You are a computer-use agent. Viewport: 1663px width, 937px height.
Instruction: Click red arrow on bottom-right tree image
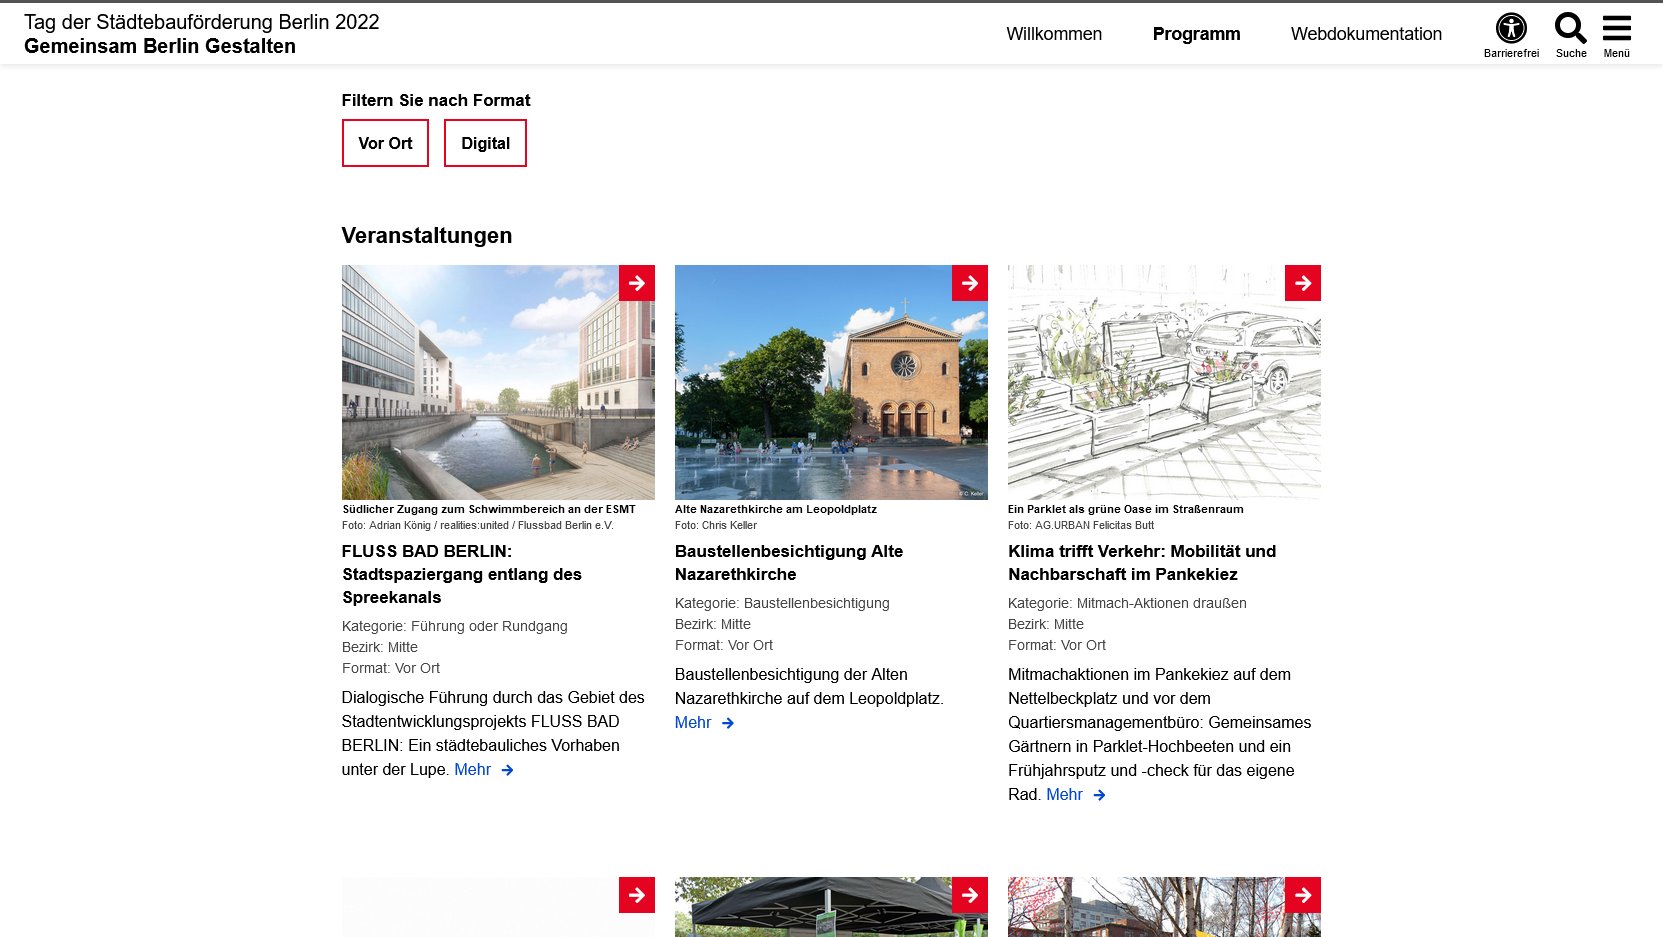1302,895
